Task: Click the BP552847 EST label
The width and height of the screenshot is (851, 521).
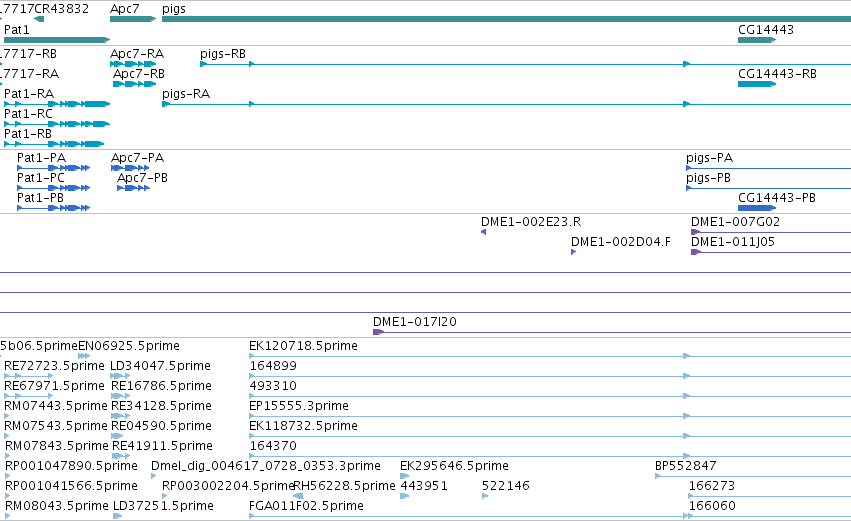Action: tap(685, 466)
